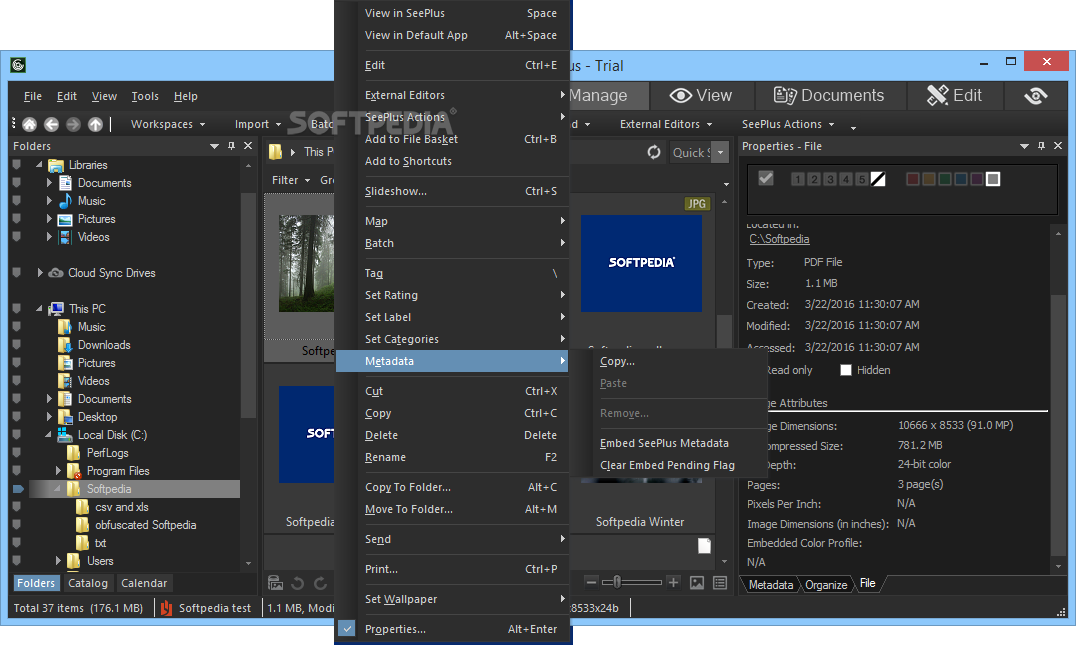1076x645 pixels.
Task: Close the Properties - File pane
Action: 1057,145
